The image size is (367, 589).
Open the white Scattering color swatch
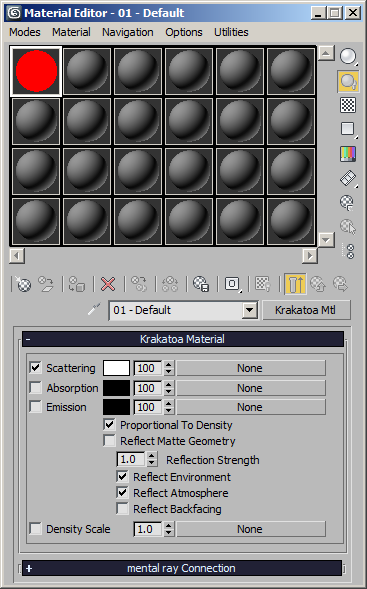click(116, 368)
